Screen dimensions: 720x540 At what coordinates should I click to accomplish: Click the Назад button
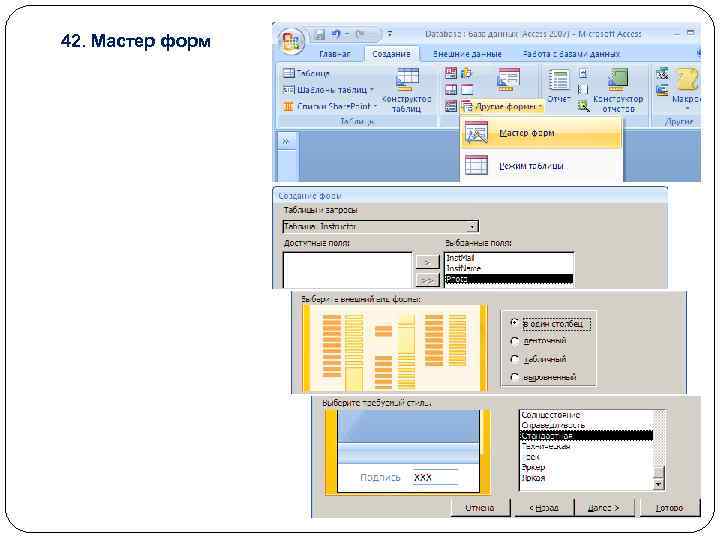tap(544, 508)
